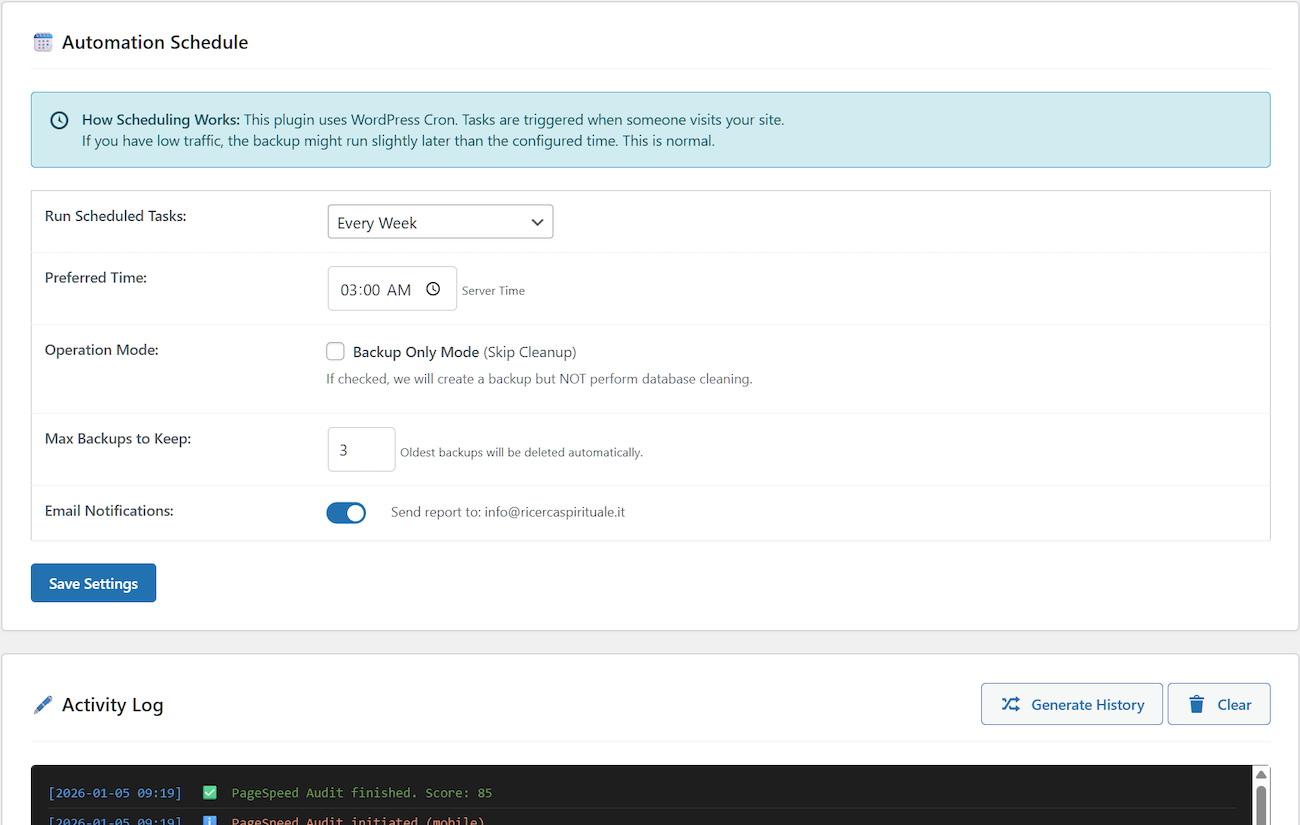Select the AM/PM segment of Preferred Time
This screenshot has height=825, width=1300.
399,290
